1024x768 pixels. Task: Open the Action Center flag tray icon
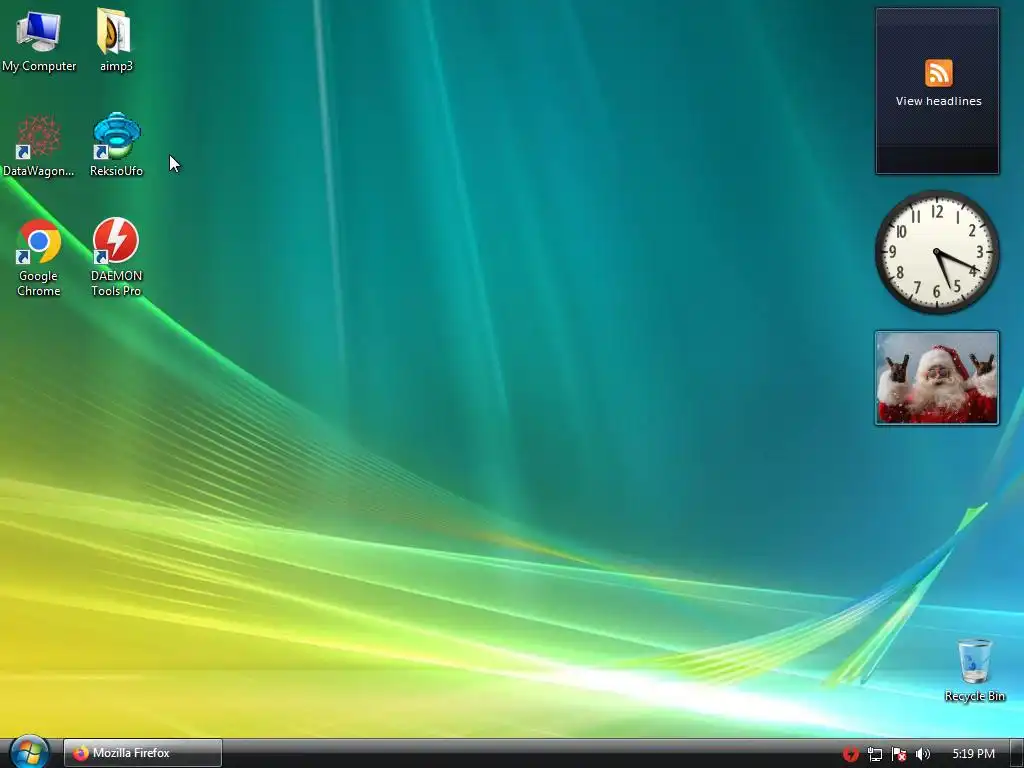[899, 754]
